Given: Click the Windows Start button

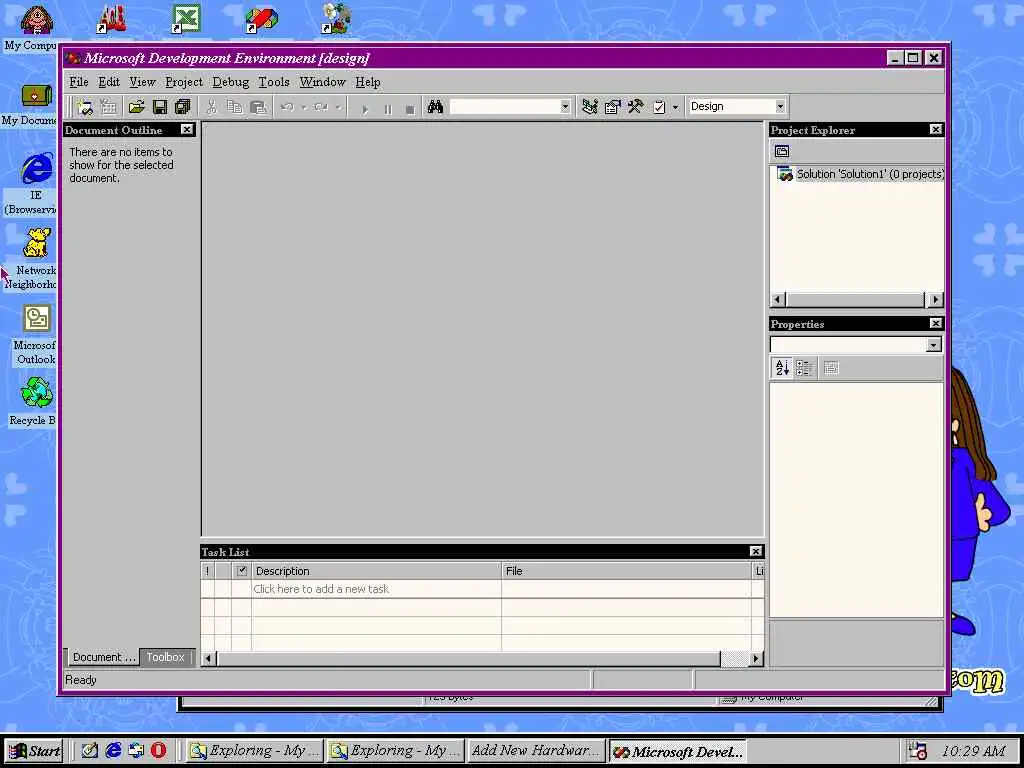Looking at the screenshot, I should tap(35, 751).
